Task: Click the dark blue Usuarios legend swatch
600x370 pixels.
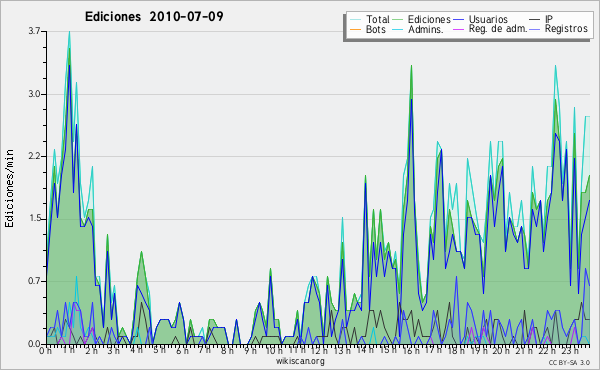Action: click(x=458, y=20)
